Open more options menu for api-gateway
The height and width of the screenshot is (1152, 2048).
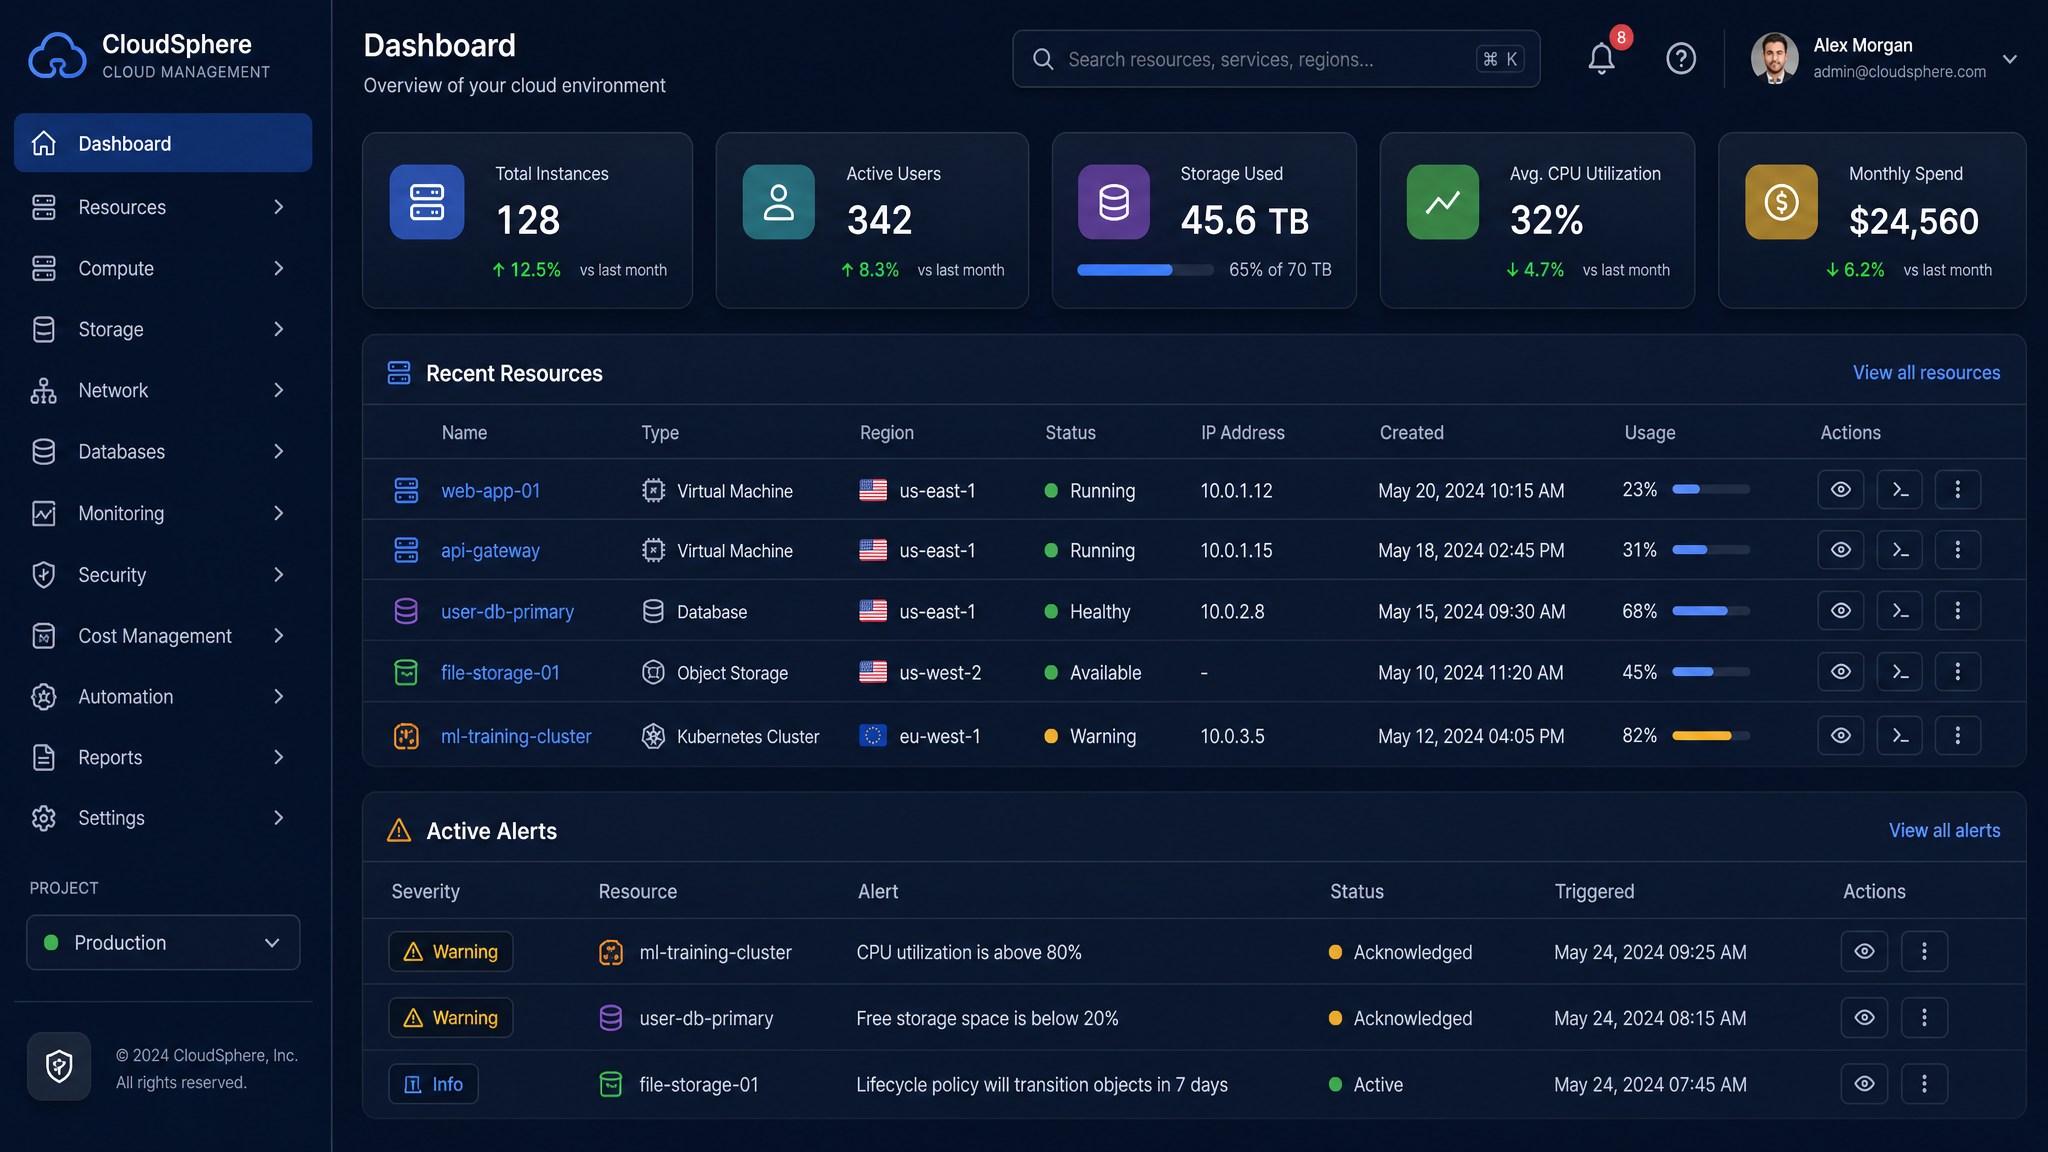(x=1958, y=550)
